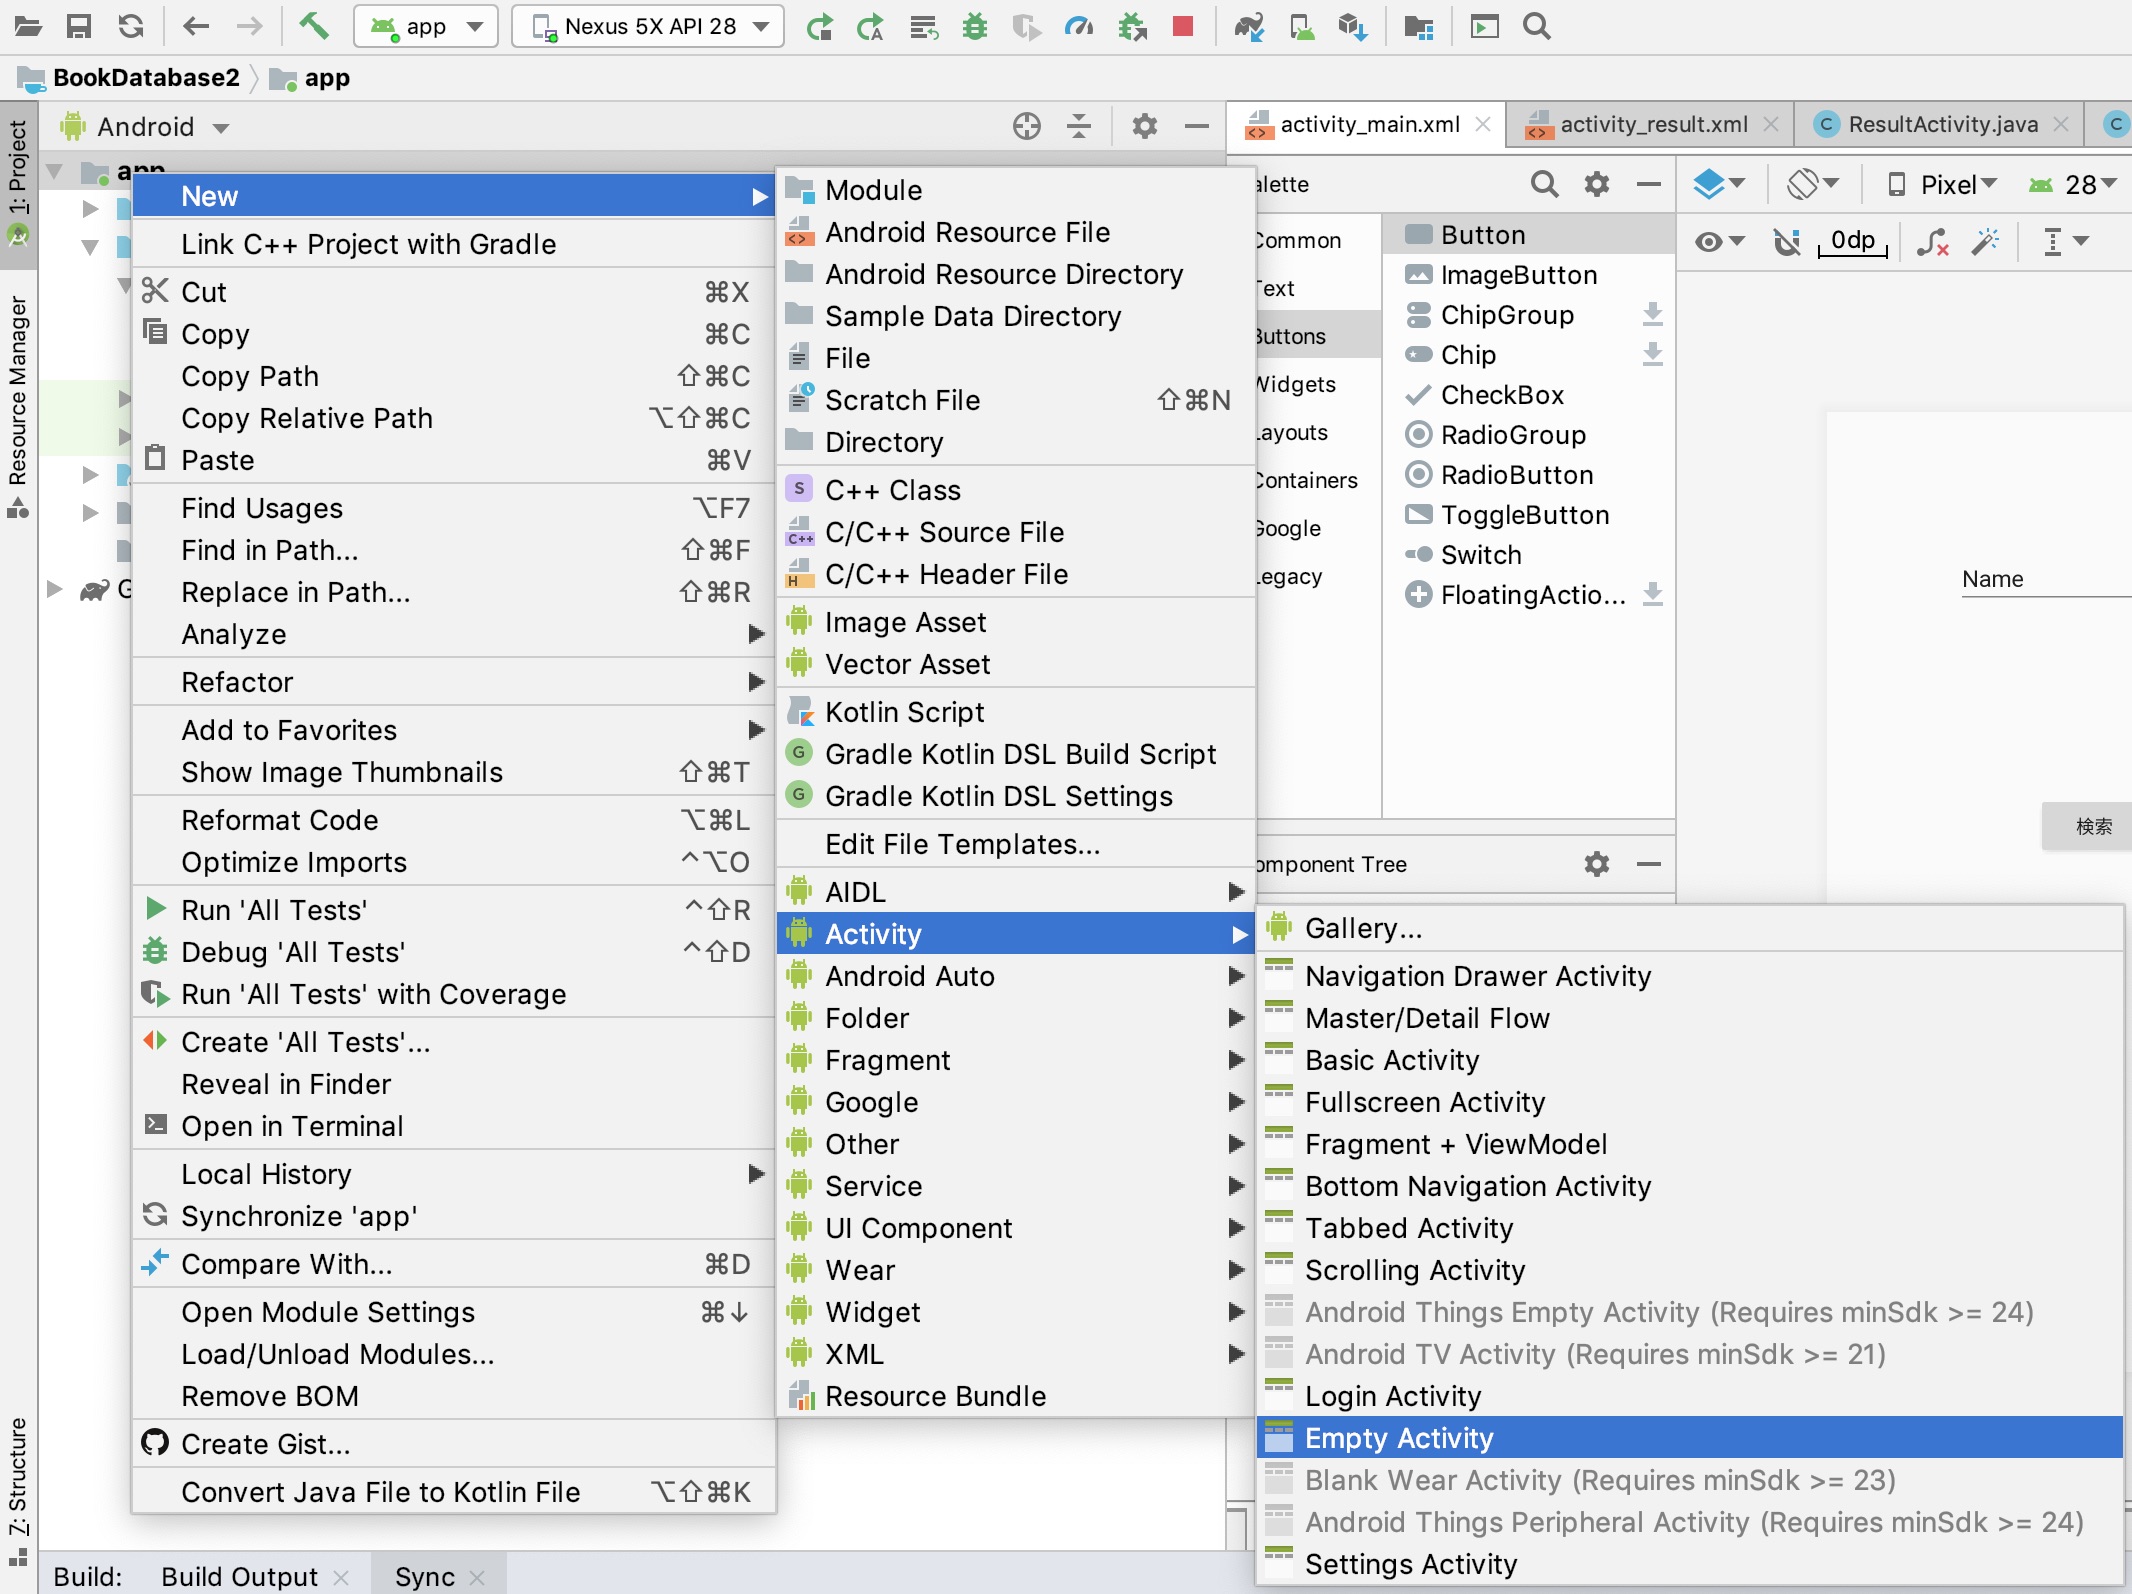The width and height of the screenshot is (2132, 1594).
Task: Open the orientation rotate dropdown
Action: pos(1813,184)
